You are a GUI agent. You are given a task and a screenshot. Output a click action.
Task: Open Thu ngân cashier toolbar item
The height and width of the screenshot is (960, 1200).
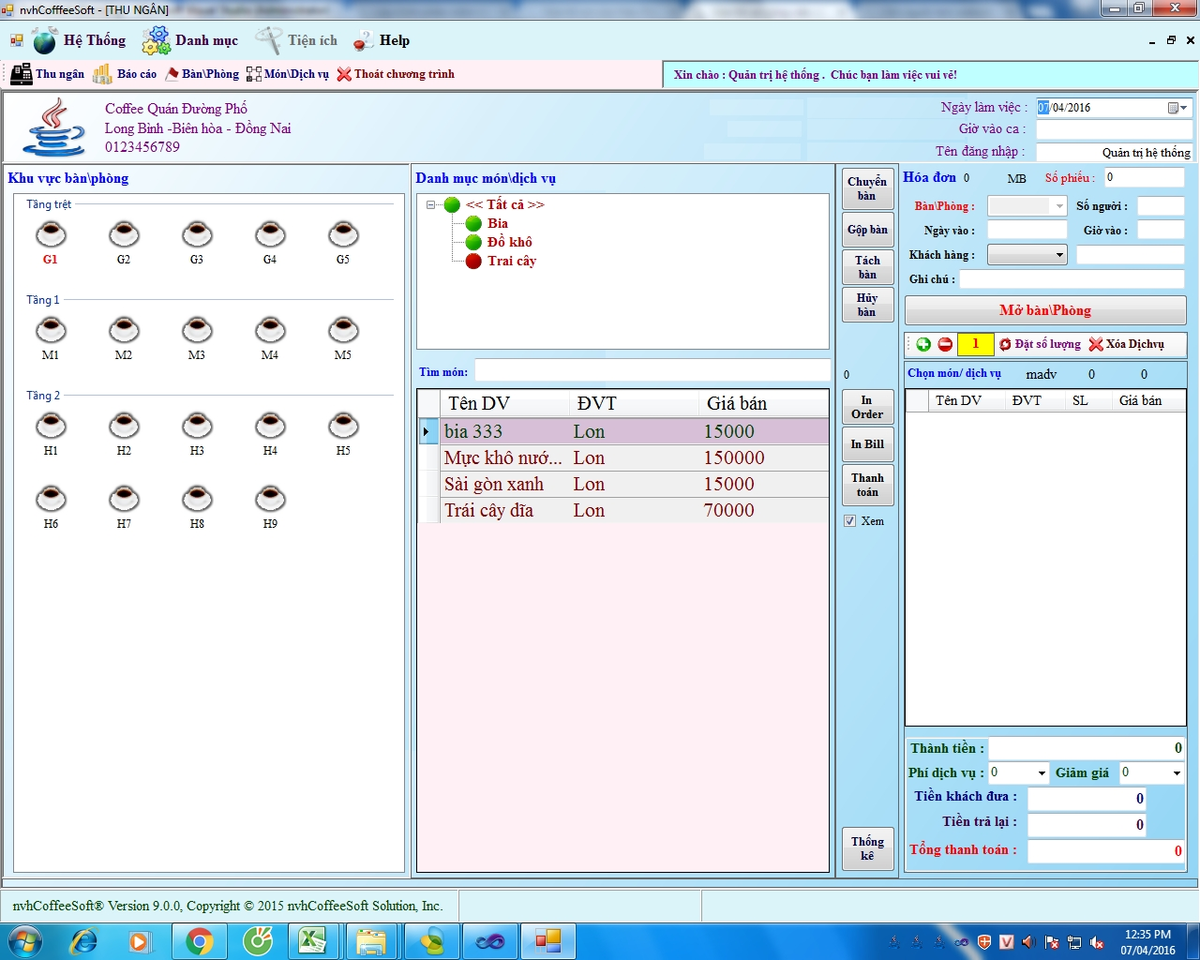[47, 74]
